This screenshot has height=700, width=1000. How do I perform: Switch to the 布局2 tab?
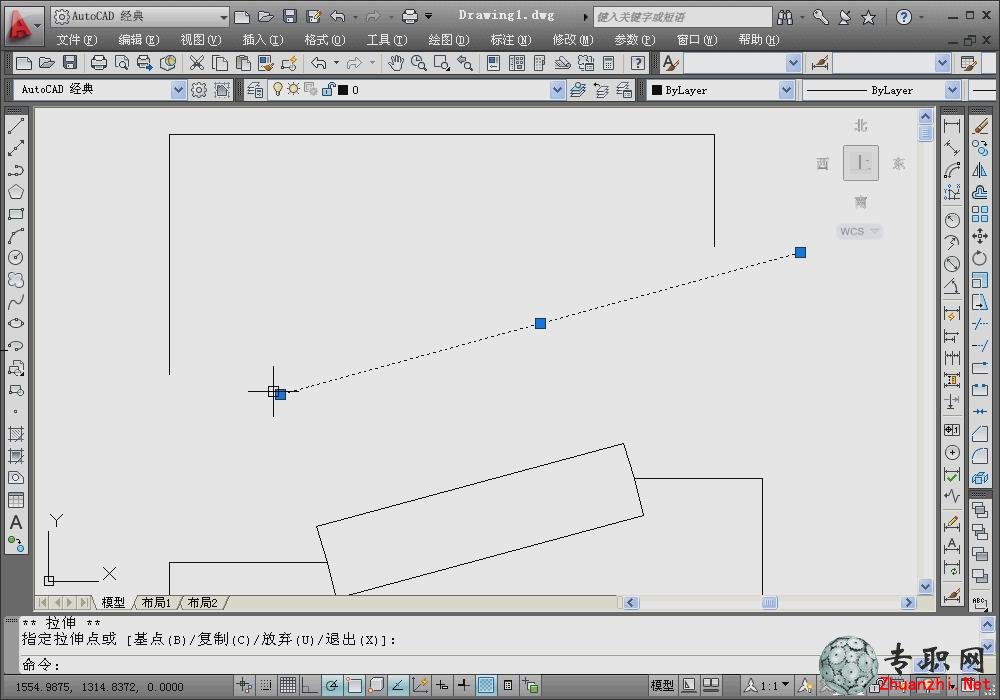coord(203,602)
